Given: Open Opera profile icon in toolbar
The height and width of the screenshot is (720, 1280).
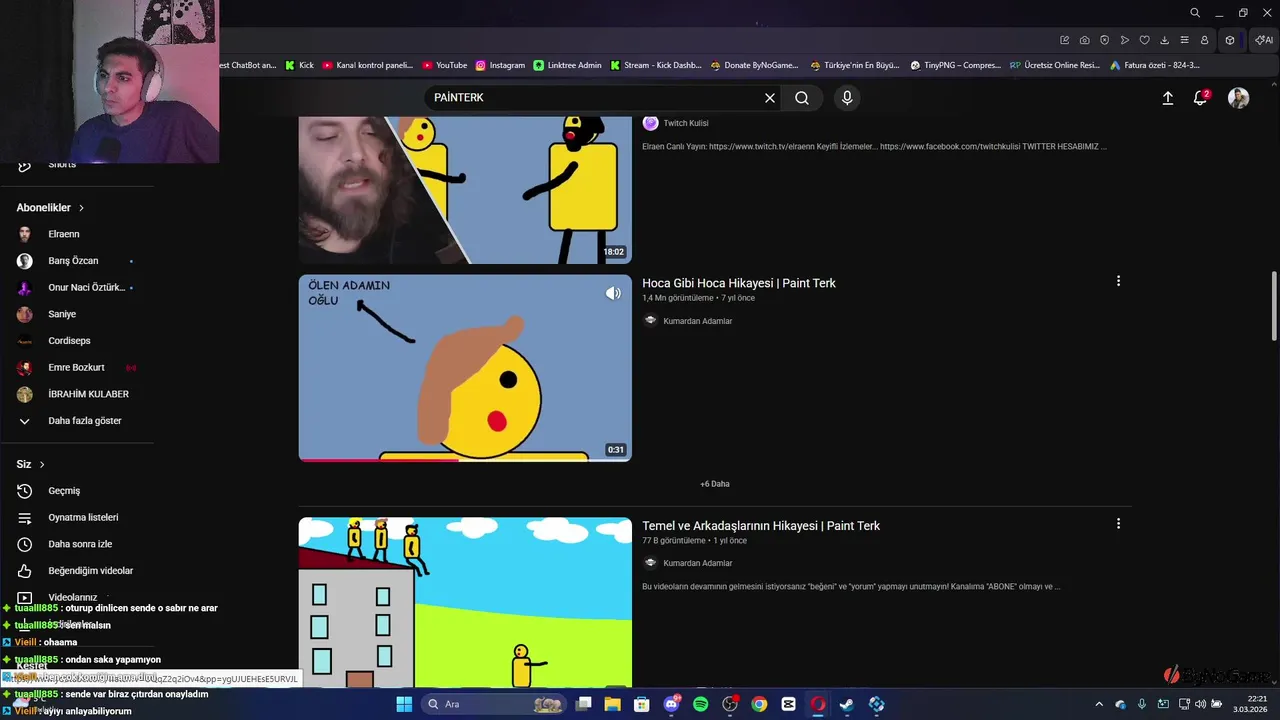Looking at the screenshot, I should (x=1204, y=40).
